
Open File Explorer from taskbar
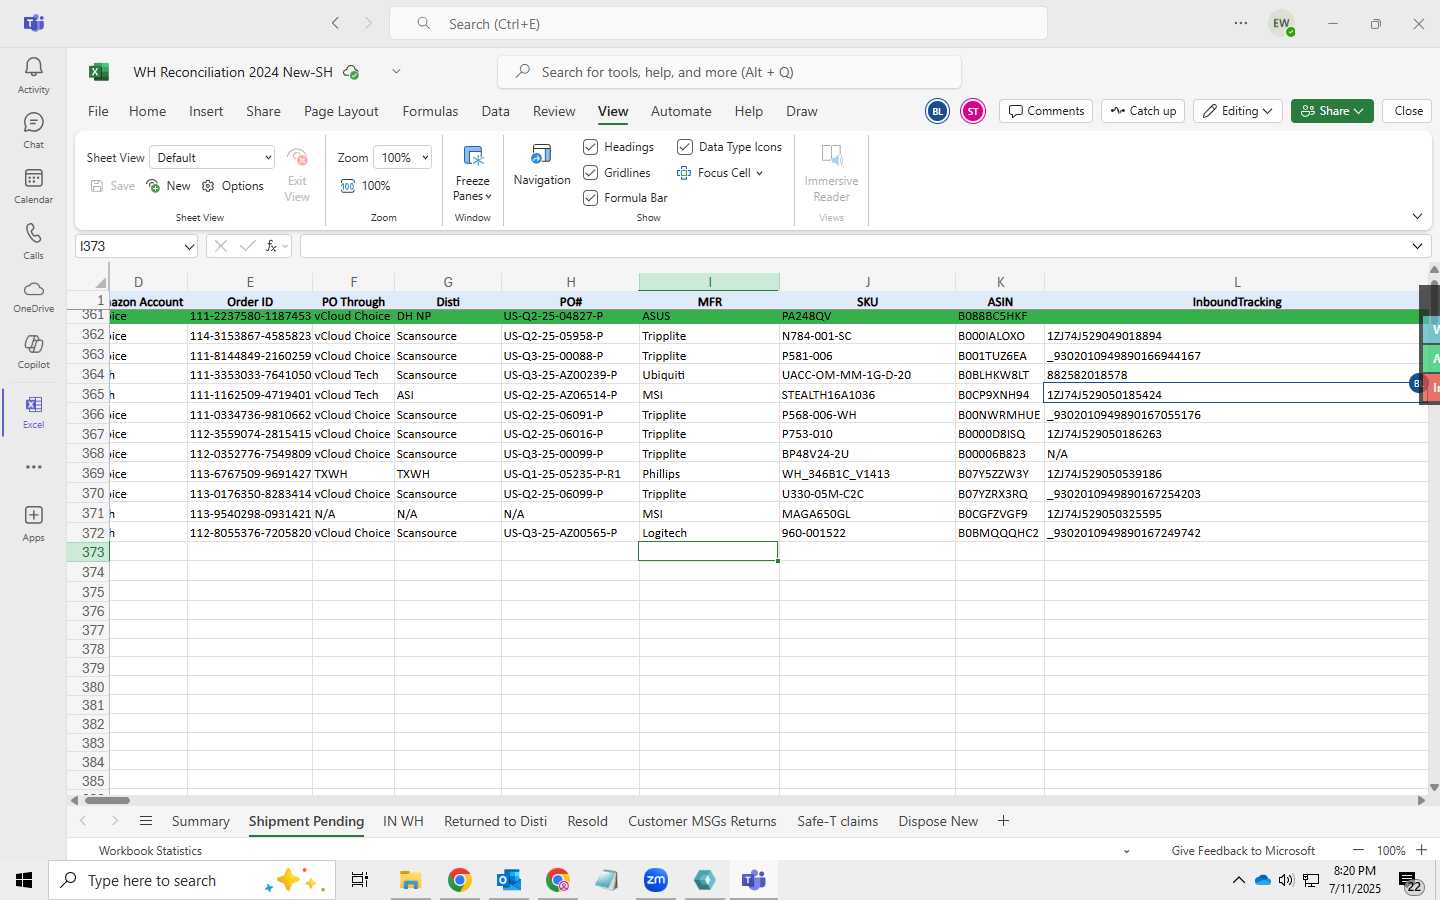(x=410, y=880)
